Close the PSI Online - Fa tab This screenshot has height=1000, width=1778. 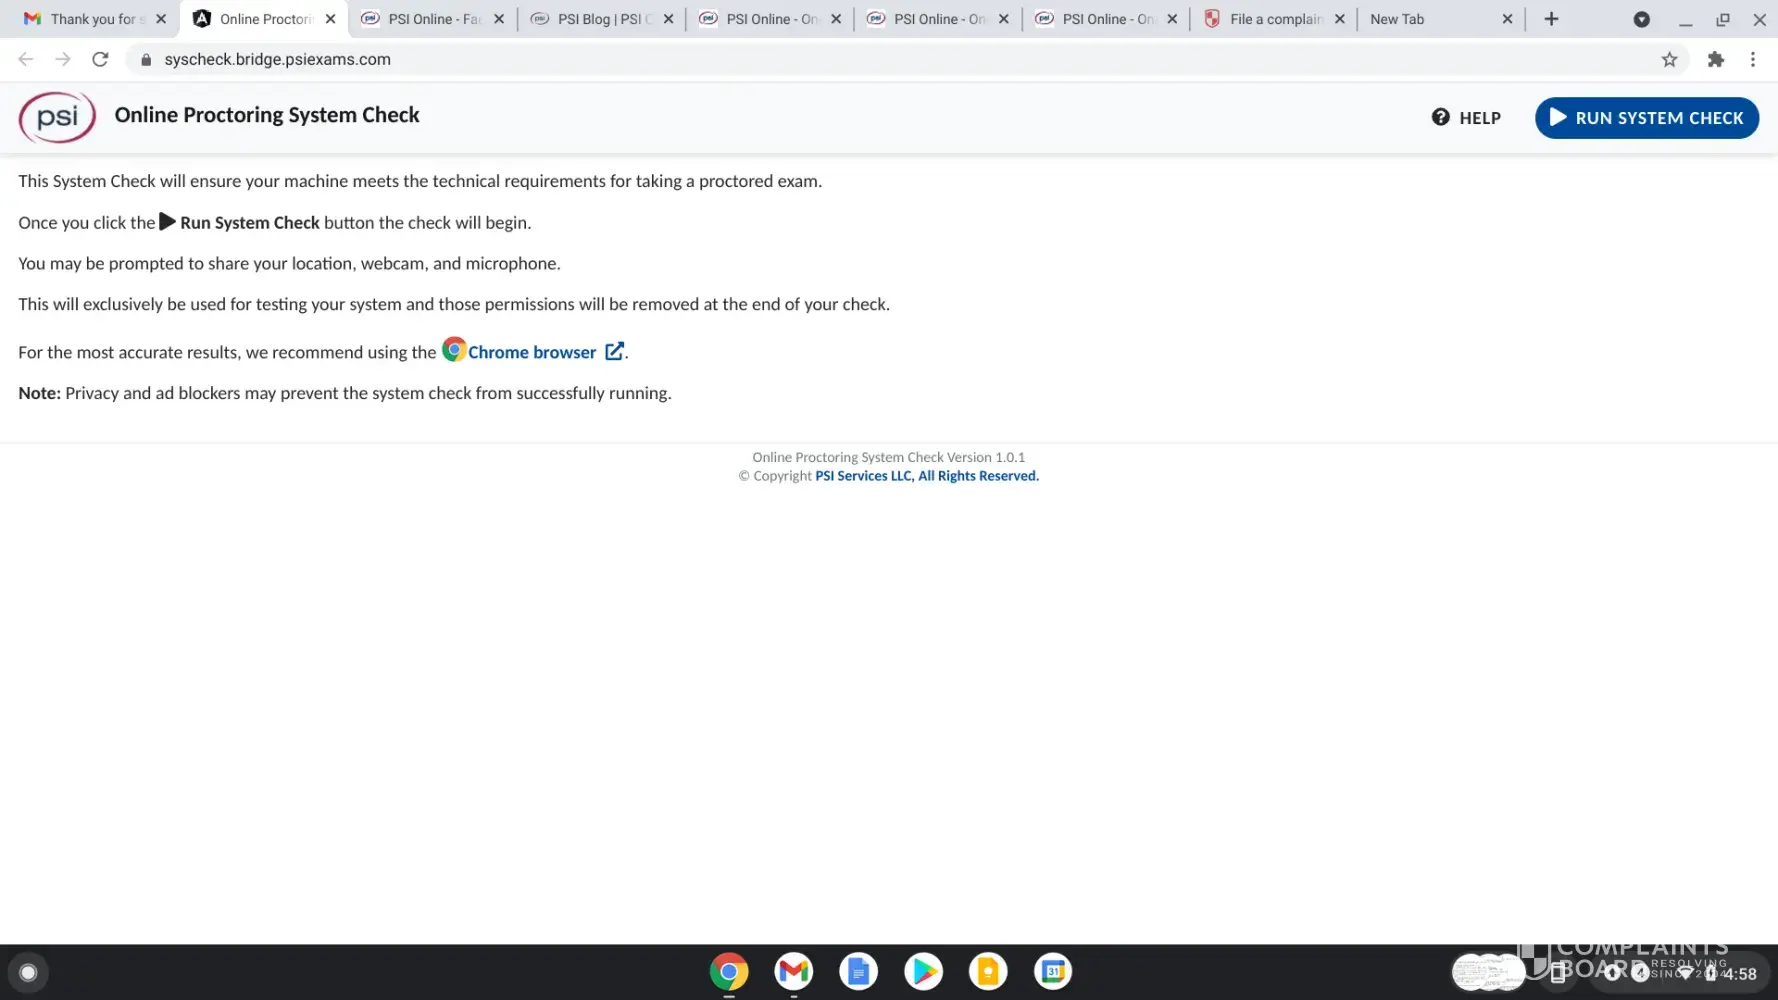tap(499, 19)
